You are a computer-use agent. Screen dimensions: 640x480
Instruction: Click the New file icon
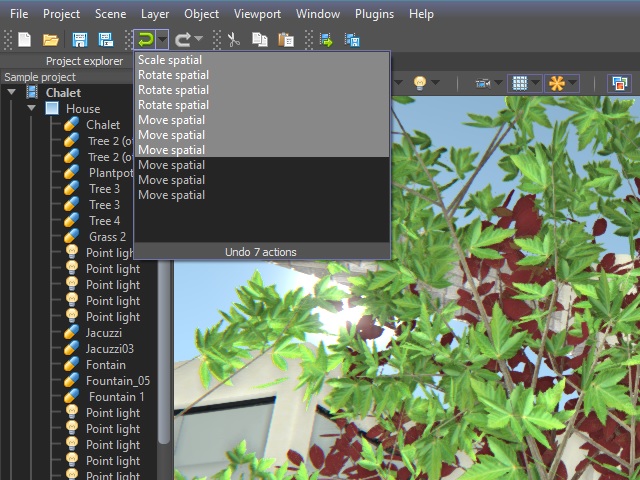point(24,40)
